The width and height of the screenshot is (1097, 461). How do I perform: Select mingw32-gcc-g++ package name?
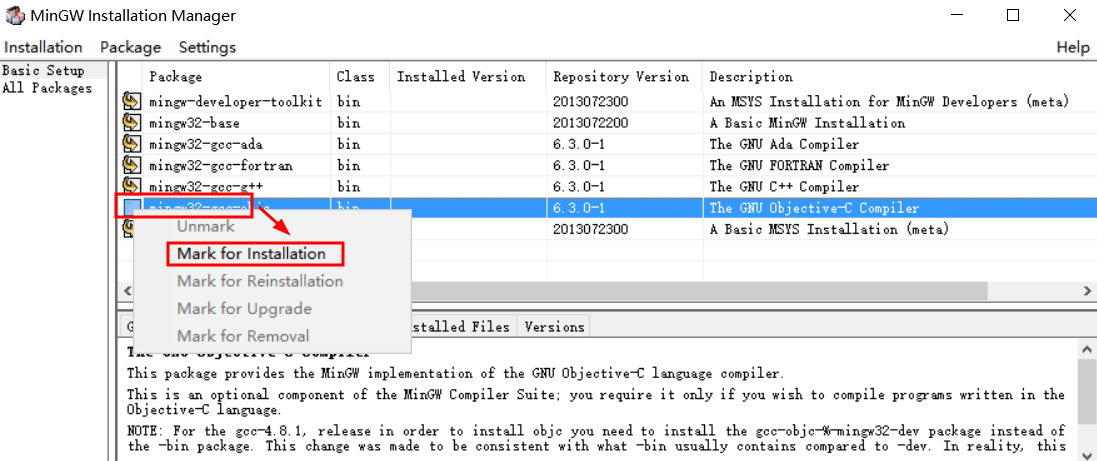tap(206, 187)
